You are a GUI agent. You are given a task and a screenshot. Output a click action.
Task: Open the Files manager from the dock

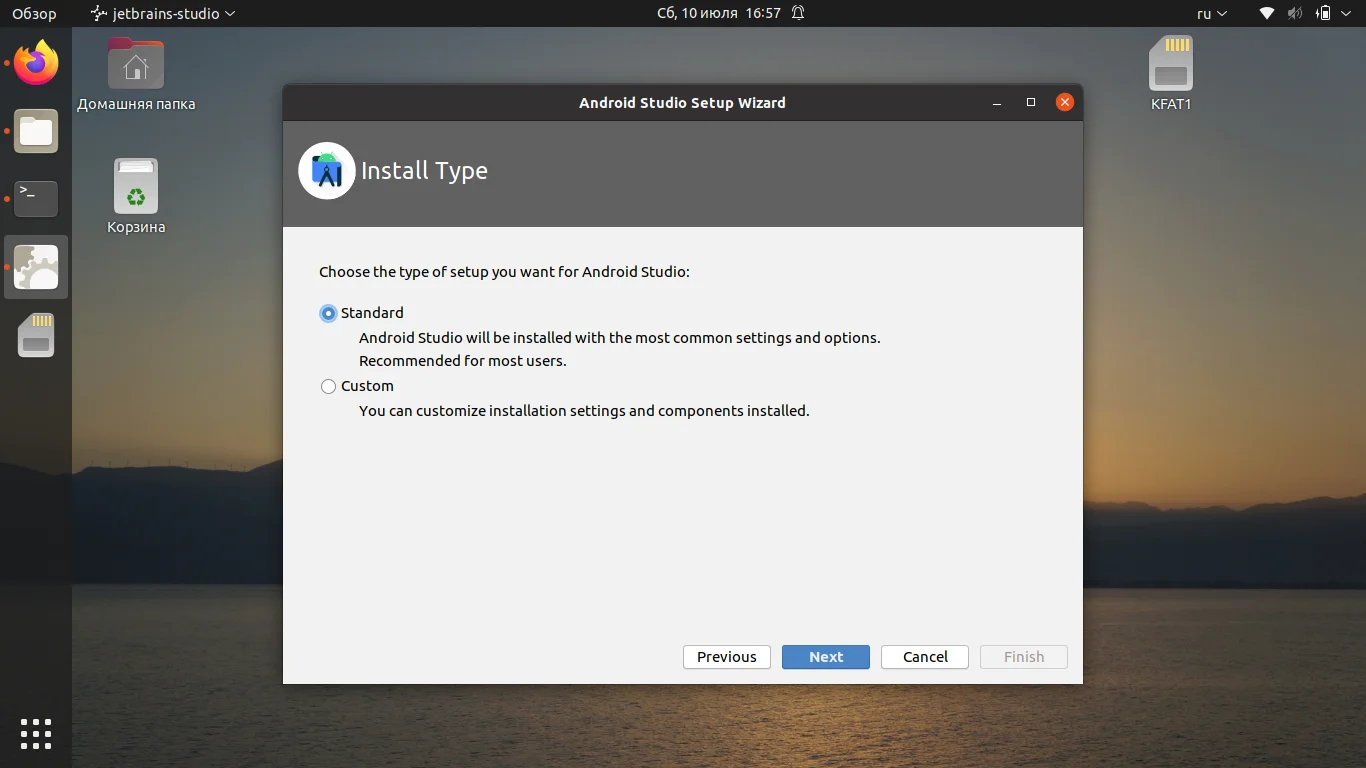tap(36, 132)
